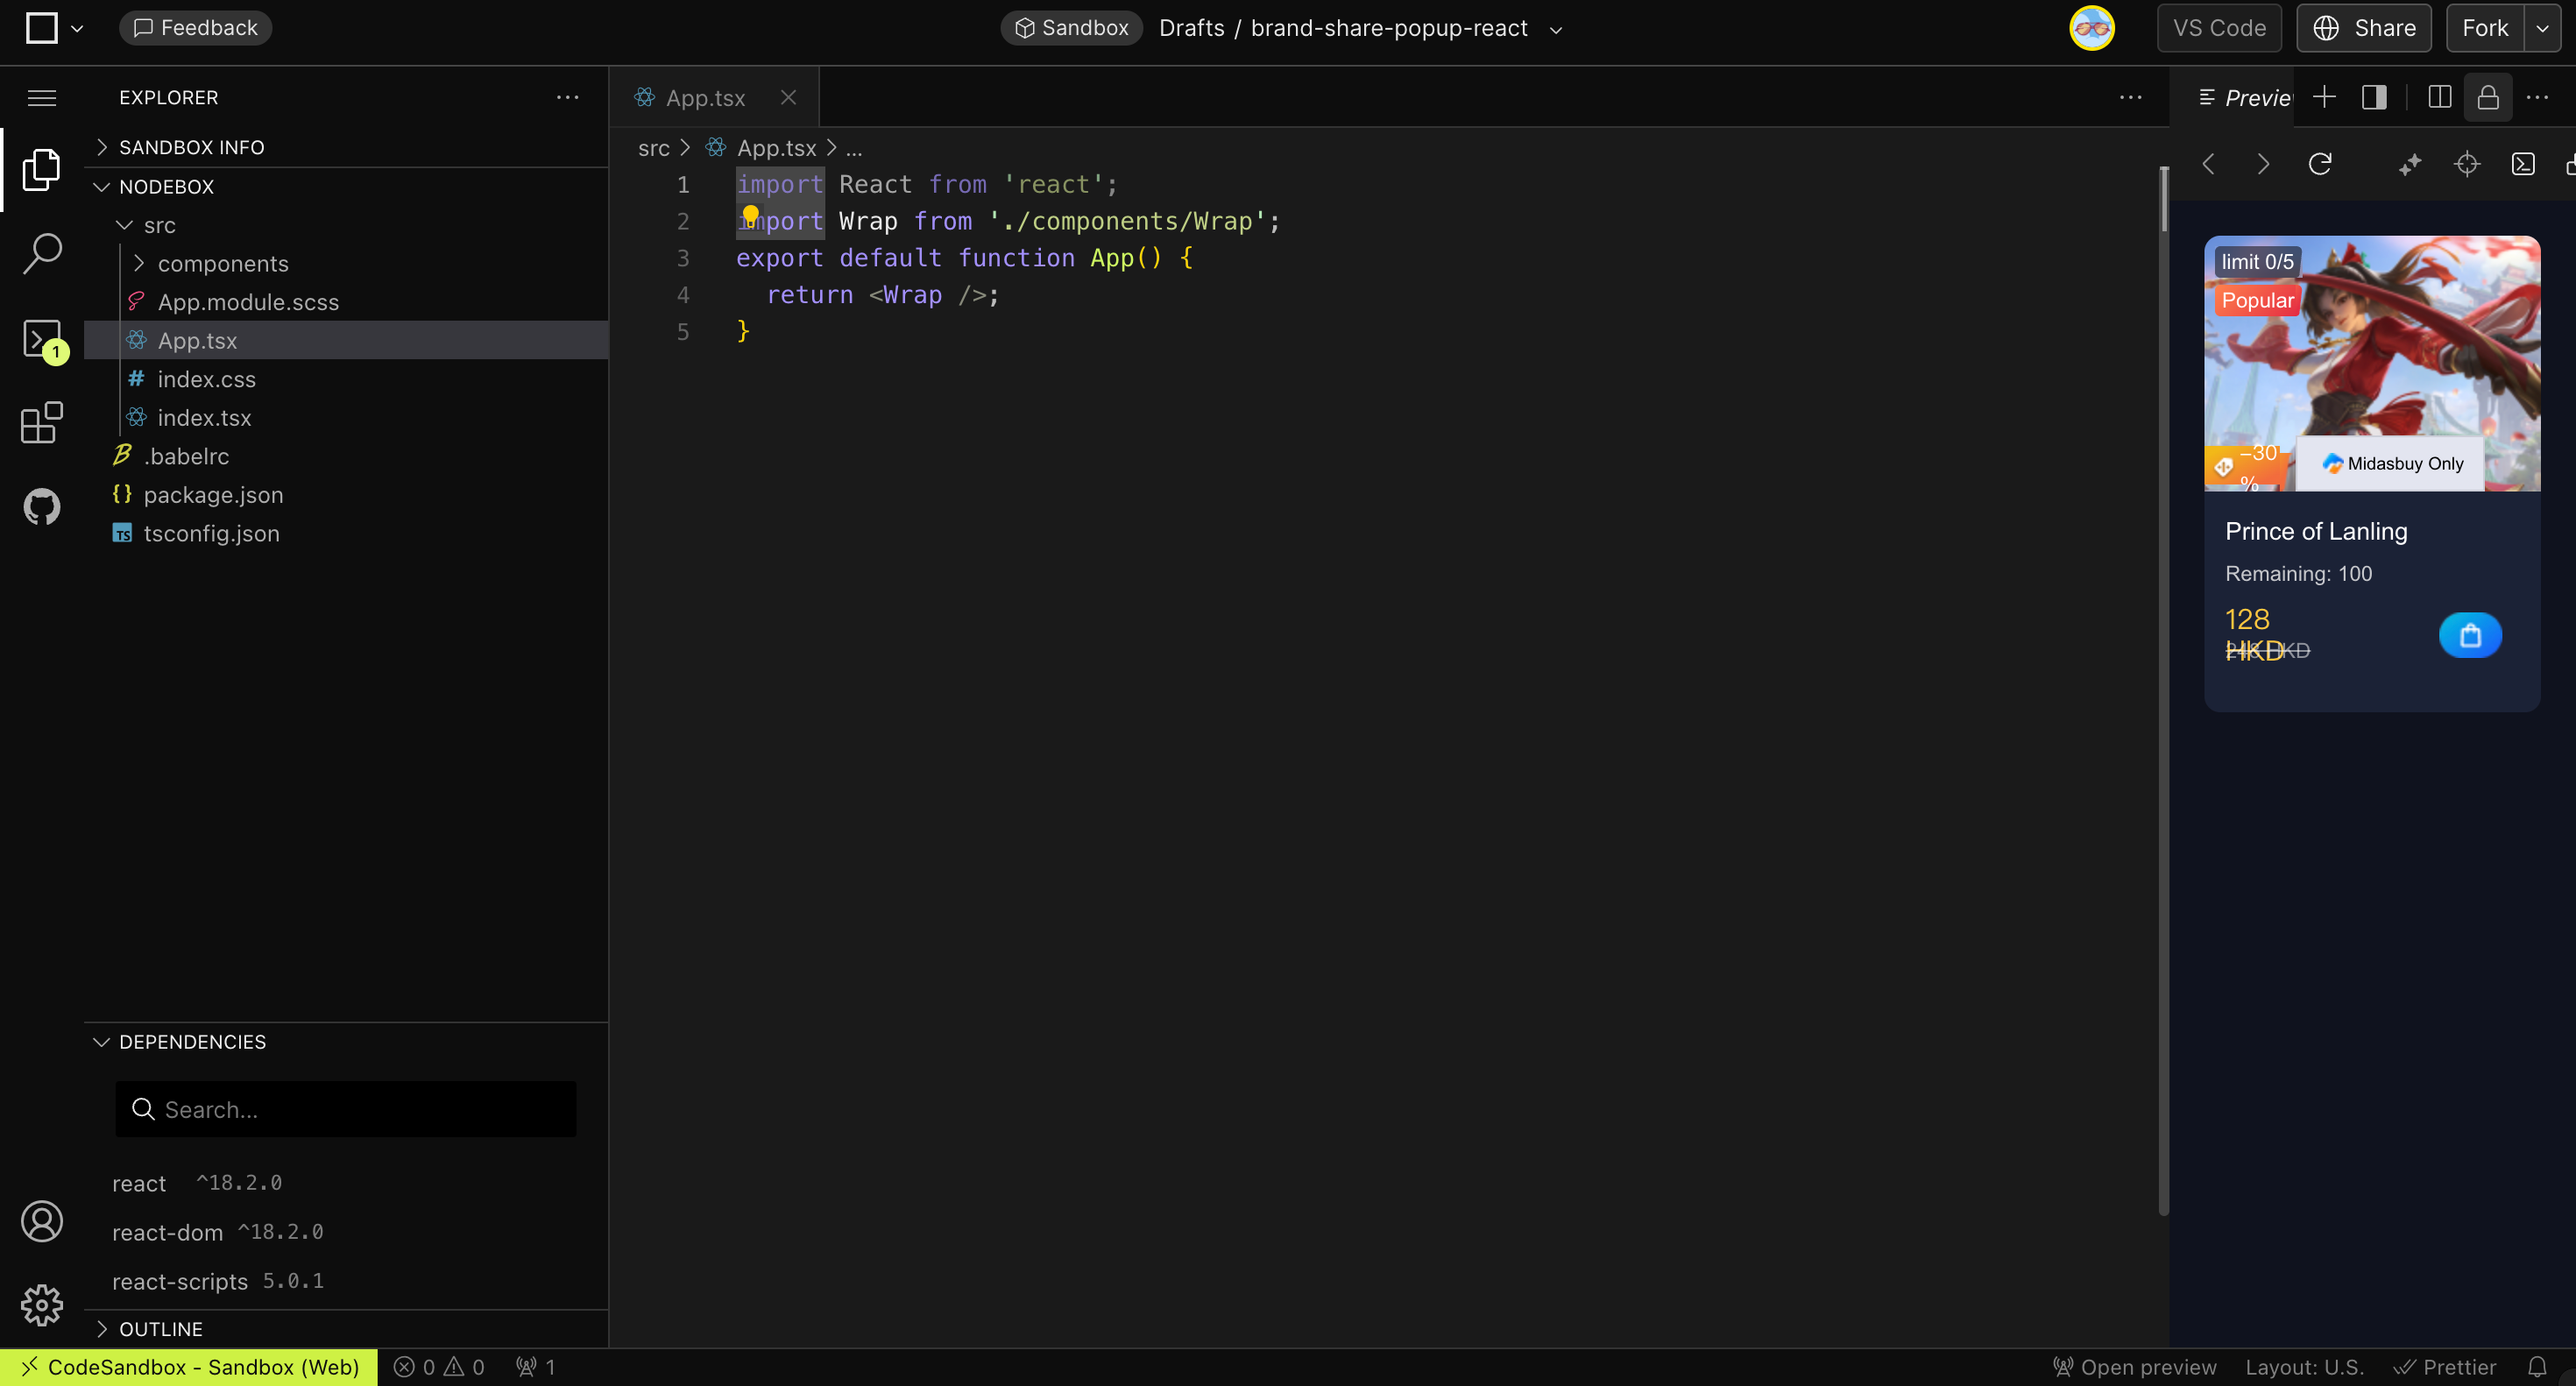Open the sandbox title dropdown chevron
The height and width of the screenshot is (1386, 2576).
coord(1555,30)
